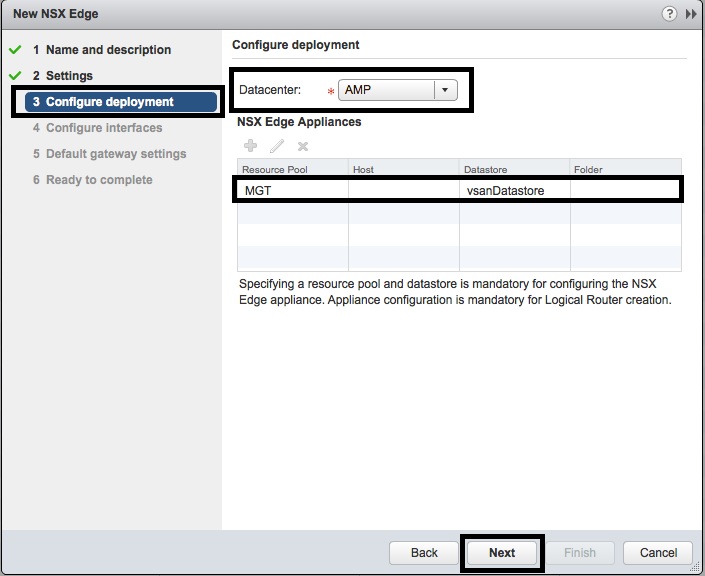Open step 2 Settings

(x=69, y=76)
